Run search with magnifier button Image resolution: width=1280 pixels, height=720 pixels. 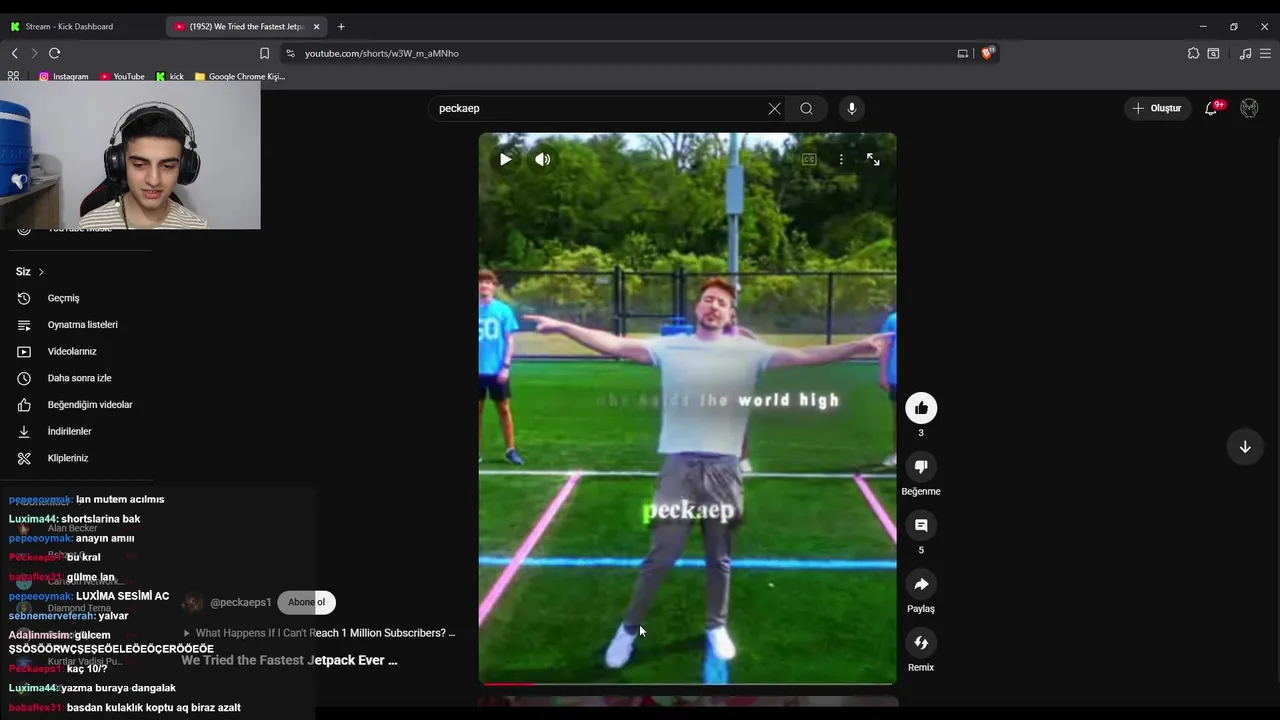[806, 108]
